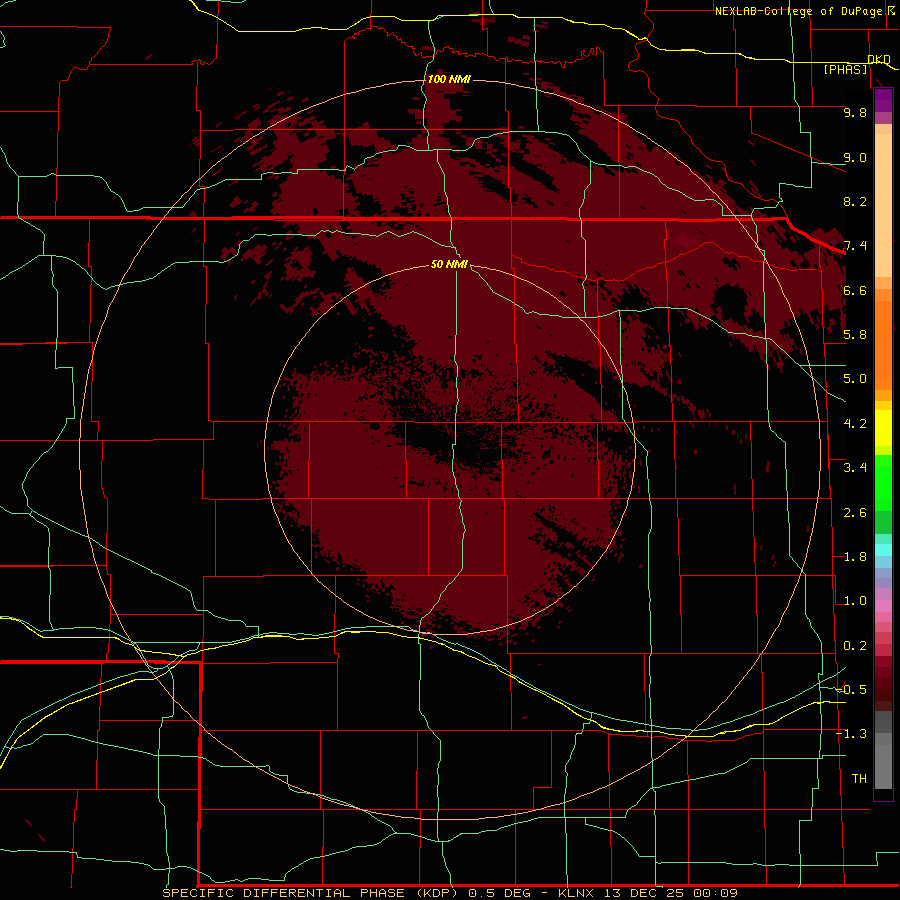The width and height of the screenshot is (900, 900).
Task: Click the -0.5 value on the color scale
Action: click(851, 690)
